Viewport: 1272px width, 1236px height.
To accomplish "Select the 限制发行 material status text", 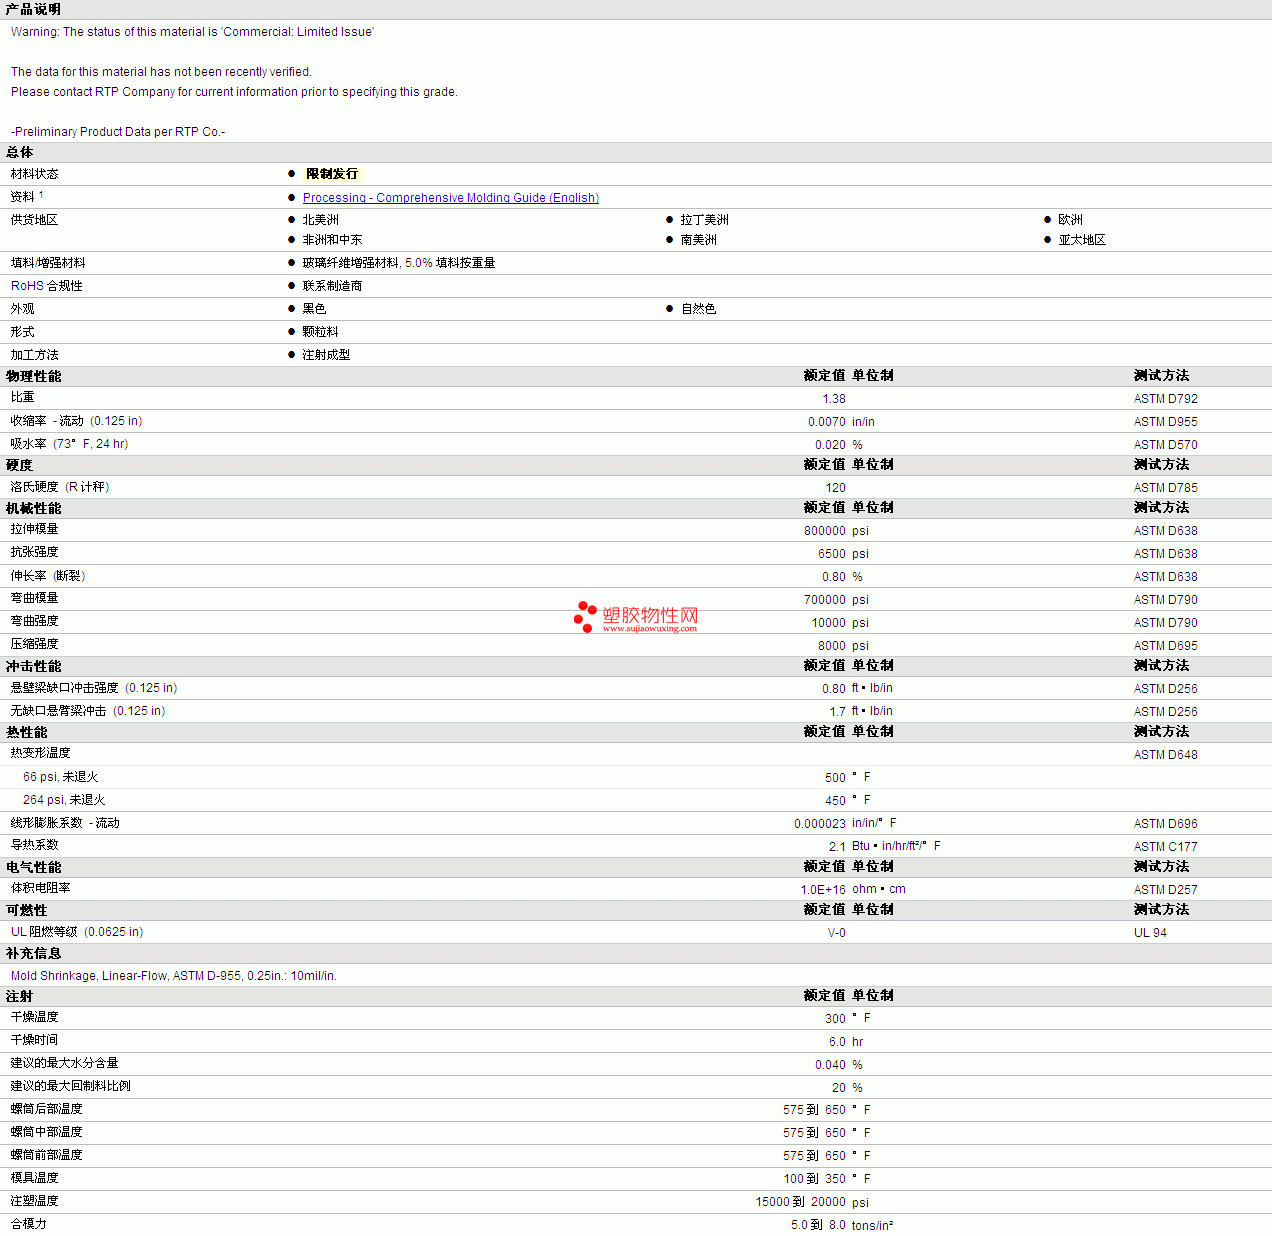I will click(332, 174).
